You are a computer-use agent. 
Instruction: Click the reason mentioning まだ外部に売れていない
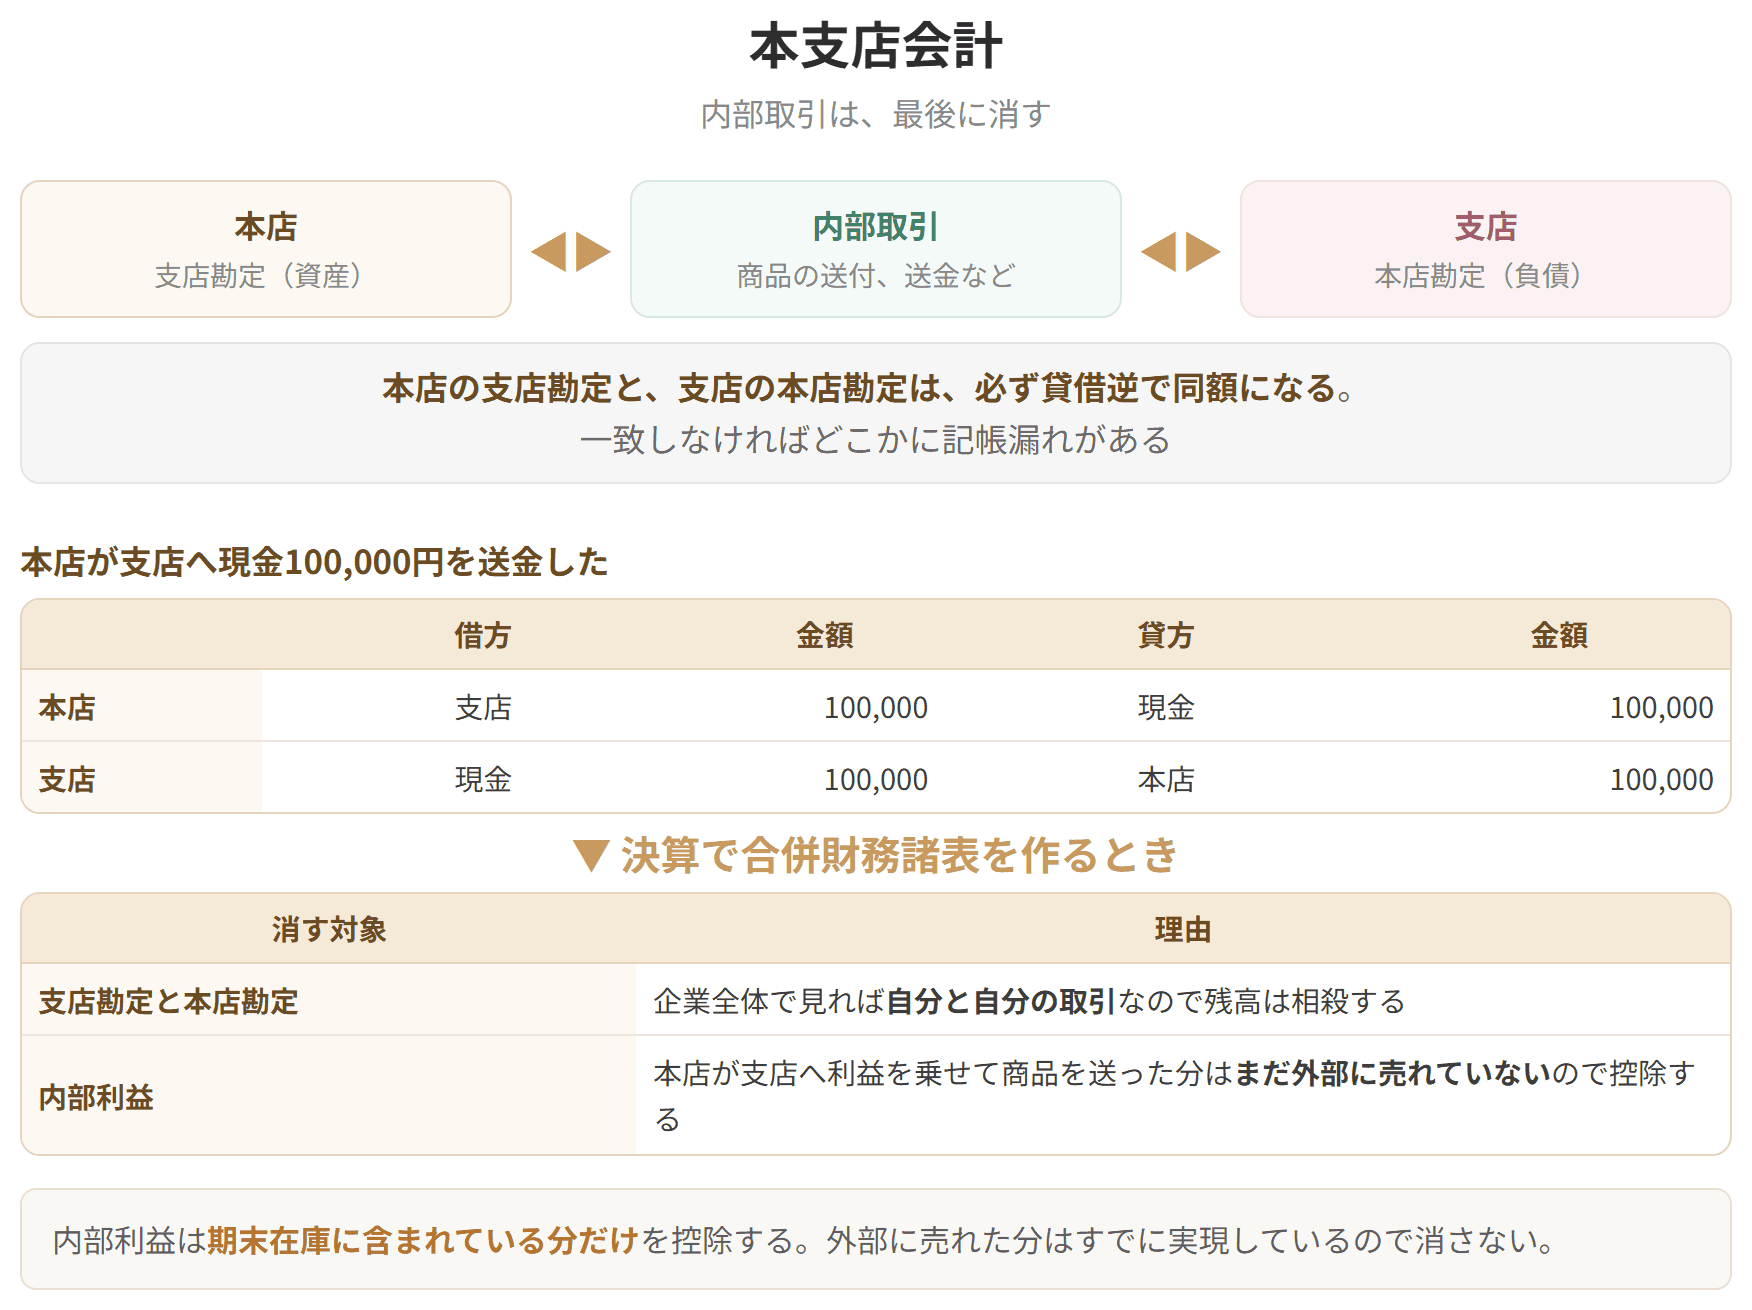pyautogui.click(x=1174, y=1096)
